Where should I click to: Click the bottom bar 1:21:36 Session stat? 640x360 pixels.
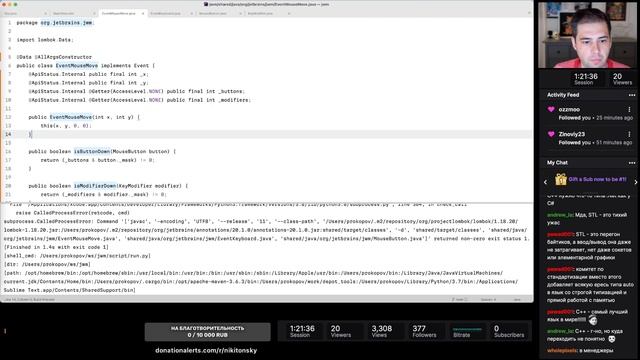pos(302,331)
